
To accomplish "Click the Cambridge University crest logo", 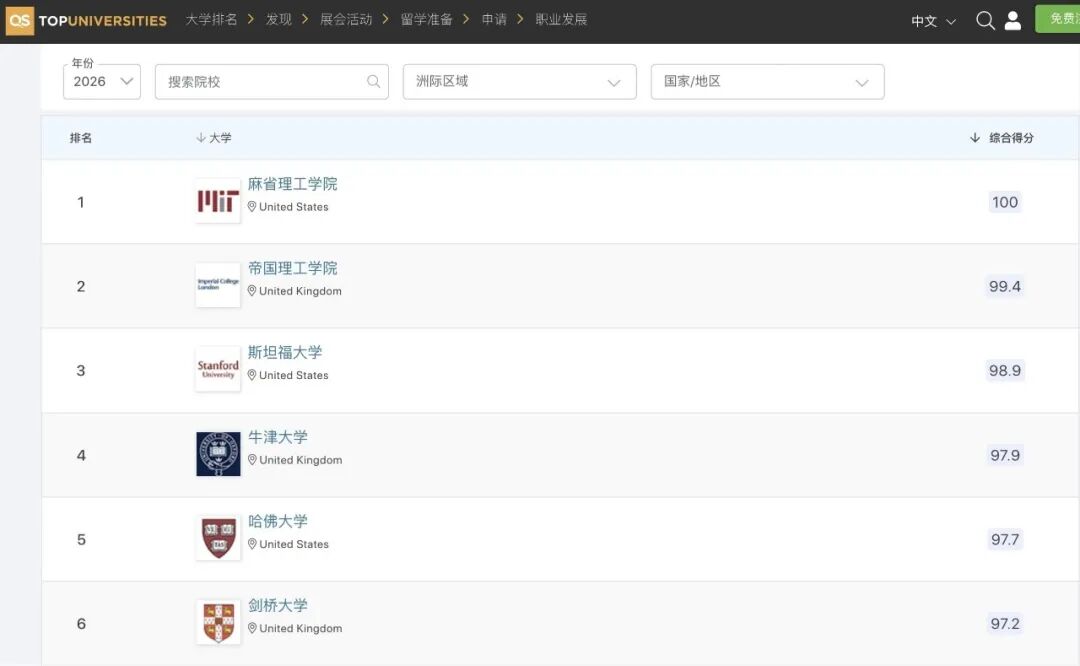I will coord(218,622).
